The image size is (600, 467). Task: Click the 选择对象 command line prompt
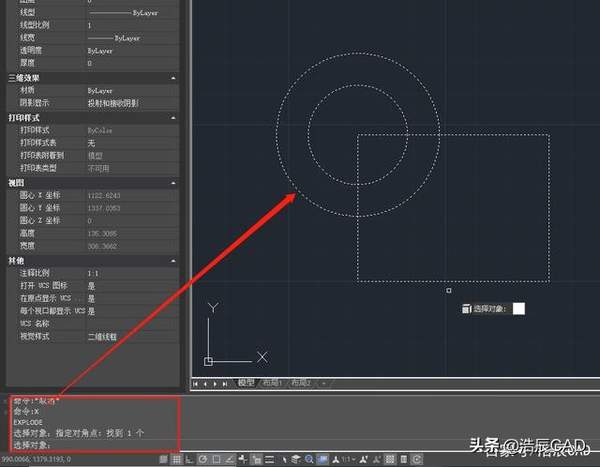[32, 445]
